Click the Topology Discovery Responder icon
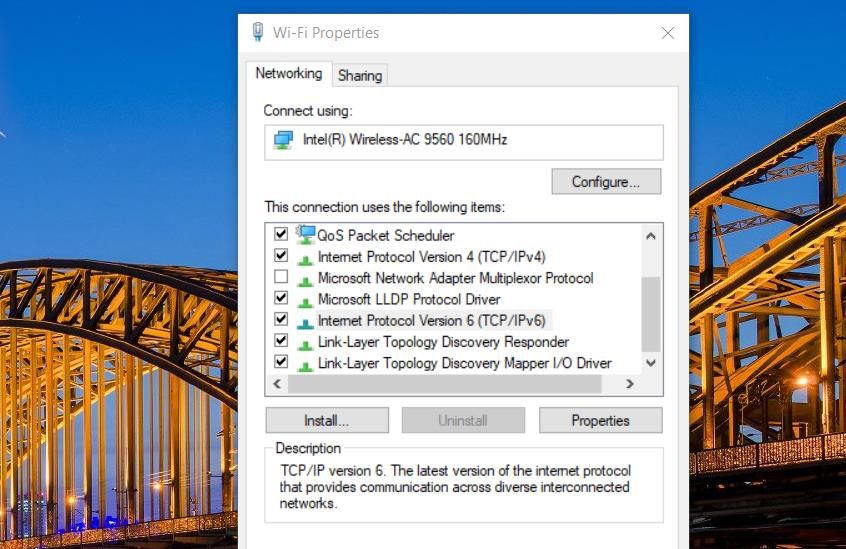Screen dimensions: 846x549 [x=305, y=344]
